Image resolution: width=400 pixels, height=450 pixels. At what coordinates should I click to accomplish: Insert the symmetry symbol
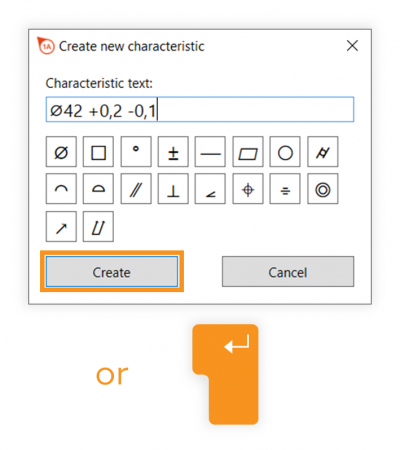tap(285, 189)
